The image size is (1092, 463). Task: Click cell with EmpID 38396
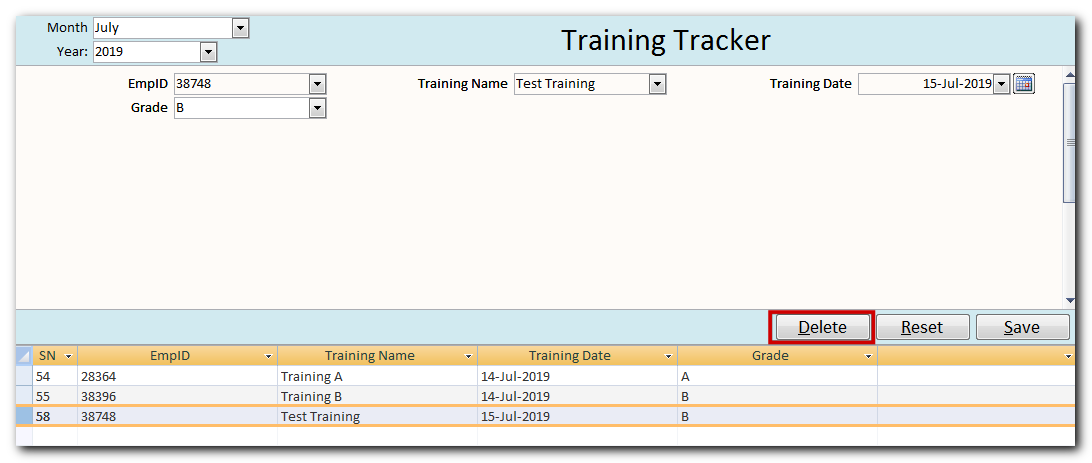click(x=178, y=397)
